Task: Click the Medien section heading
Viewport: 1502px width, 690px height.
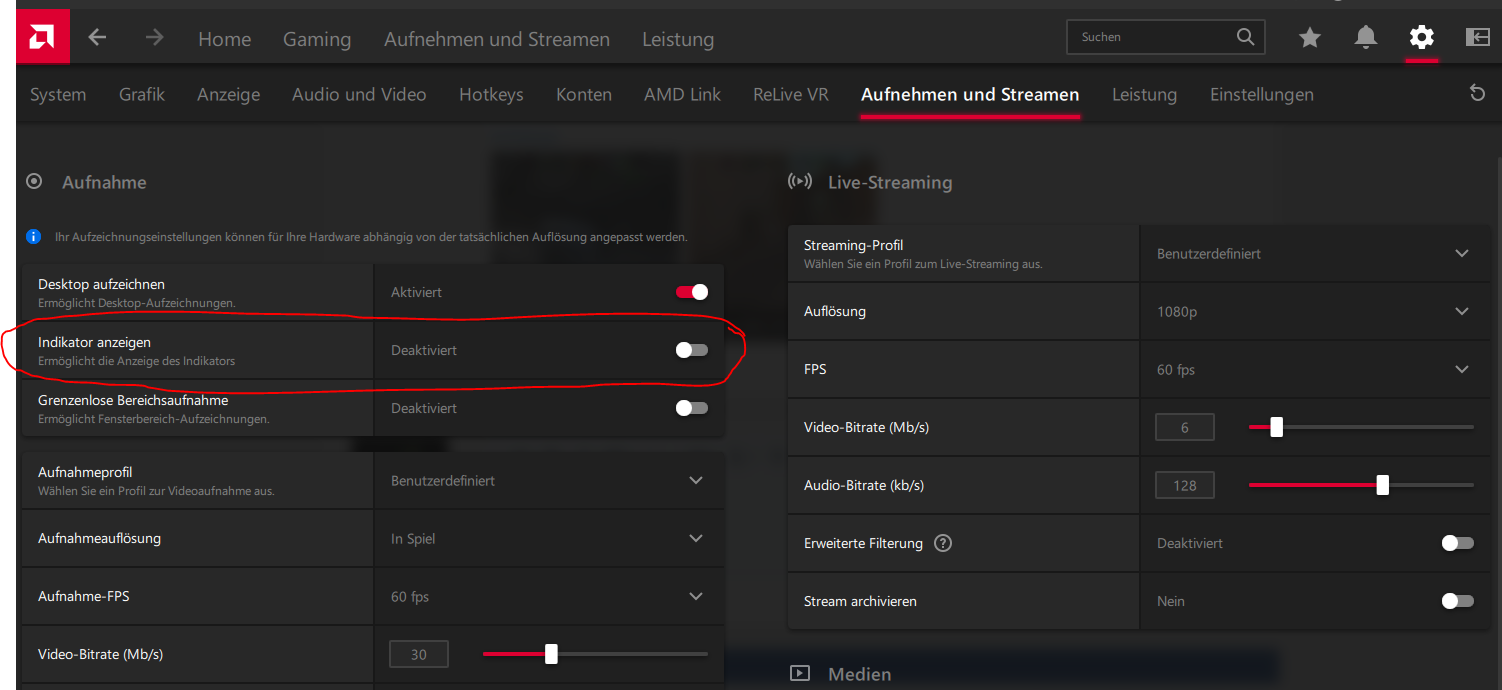Action: pos(859,674)
